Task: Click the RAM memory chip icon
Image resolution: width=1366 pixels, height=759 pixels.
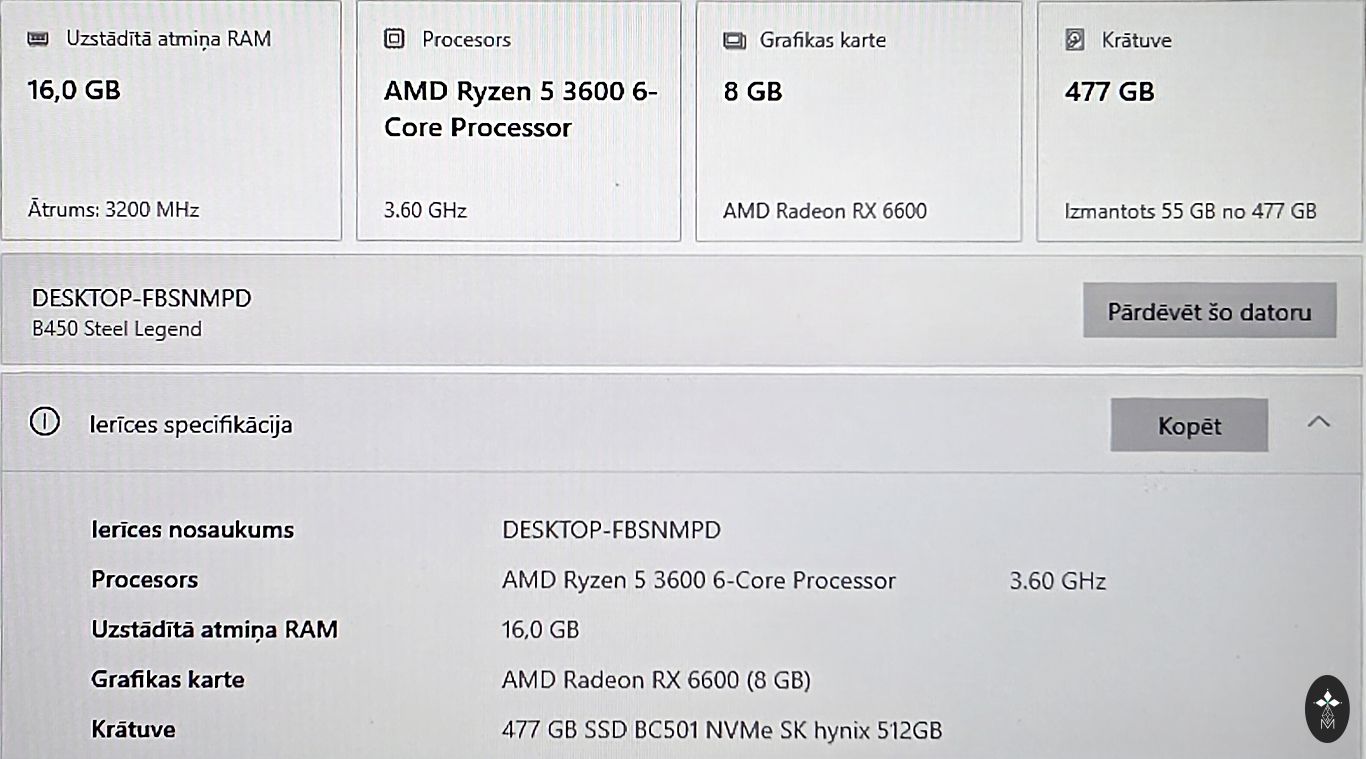Action: tap(38, 39)
